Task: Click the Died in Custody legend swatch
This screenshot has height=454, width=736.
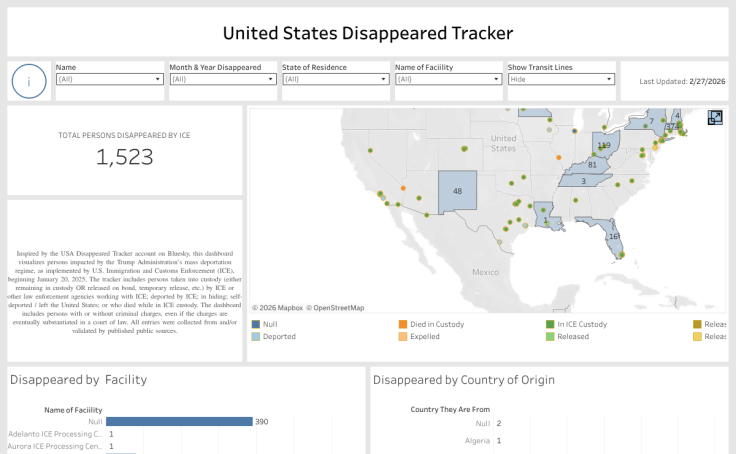Action: click(x=403, y=324)
